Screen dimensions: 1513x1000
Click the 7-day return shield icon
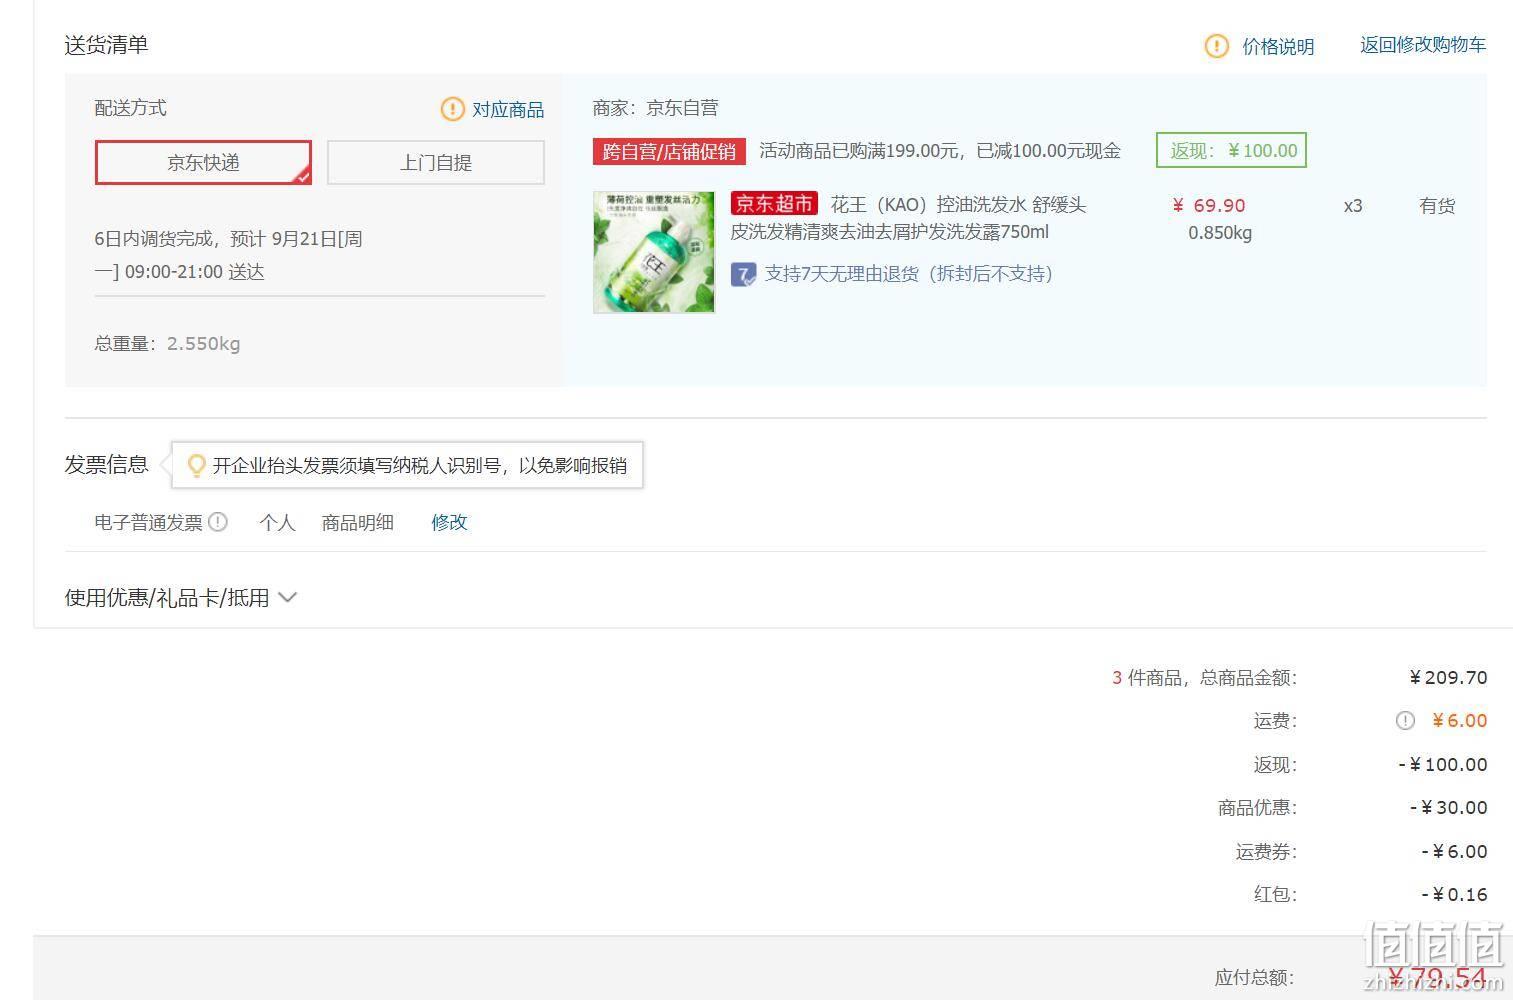(x=743, y=274)
